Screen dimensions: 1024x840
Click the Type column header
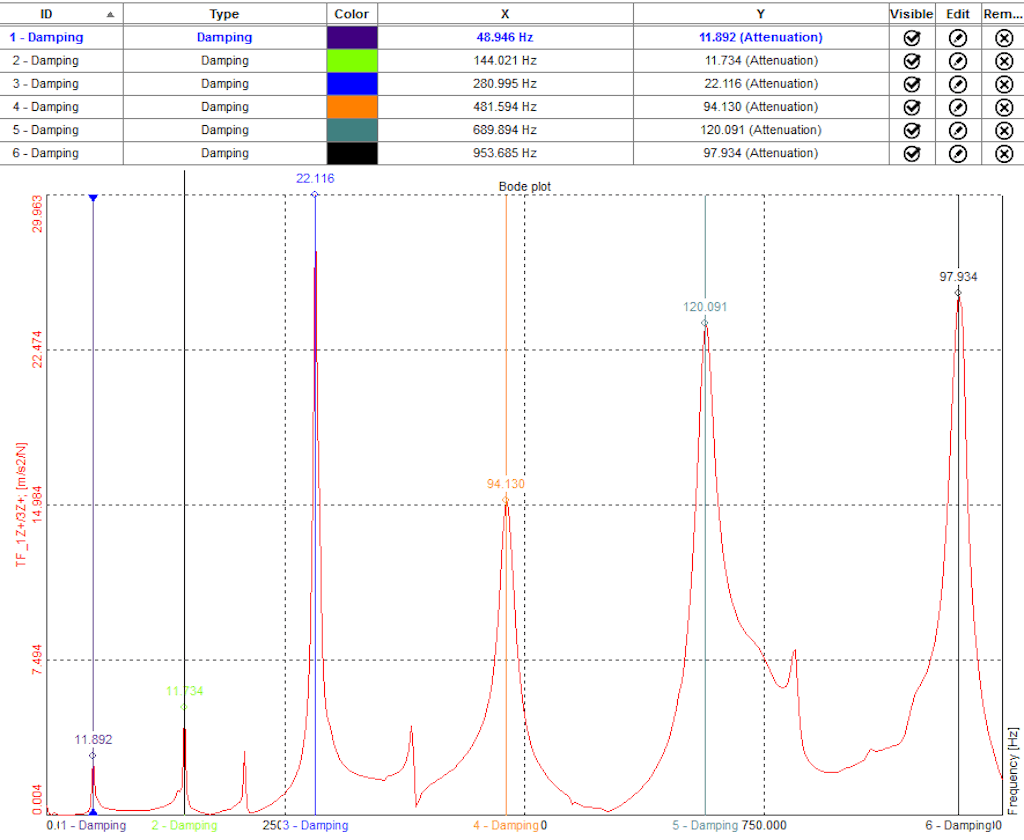click(x=224, y=14)
